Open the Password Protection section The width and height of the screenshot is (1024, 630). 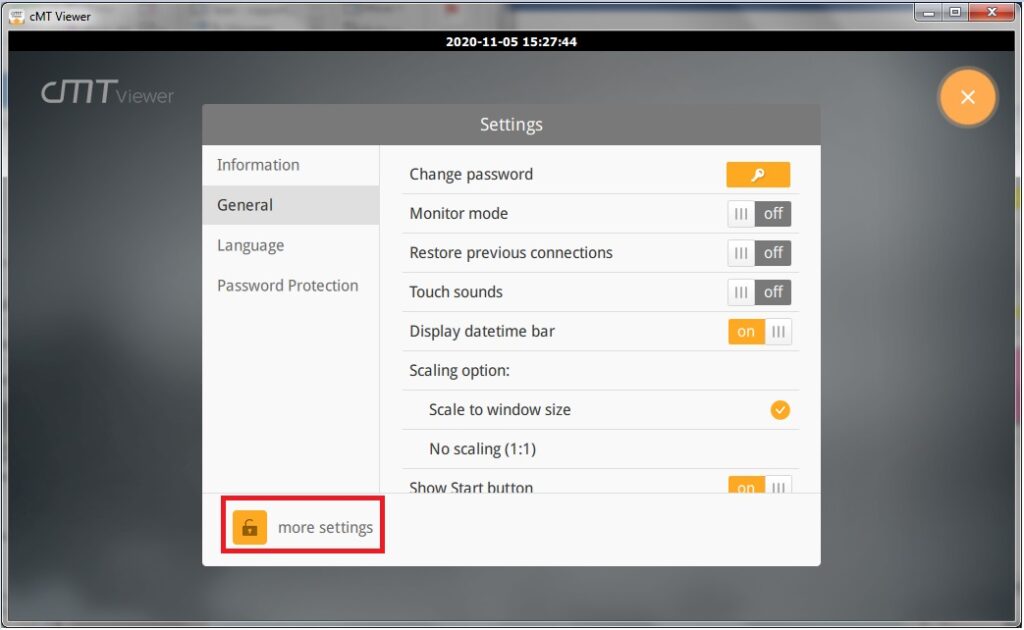pyautogui.click(x=286, y=285)
